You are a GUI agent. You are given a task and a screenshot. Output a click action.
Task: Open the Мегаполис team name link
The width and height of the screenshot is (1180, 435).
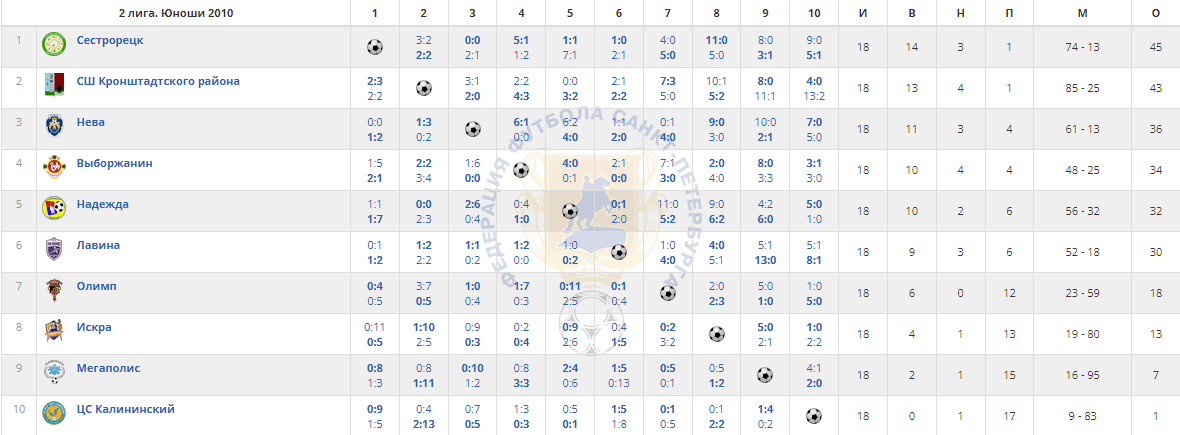click(108, 368)
